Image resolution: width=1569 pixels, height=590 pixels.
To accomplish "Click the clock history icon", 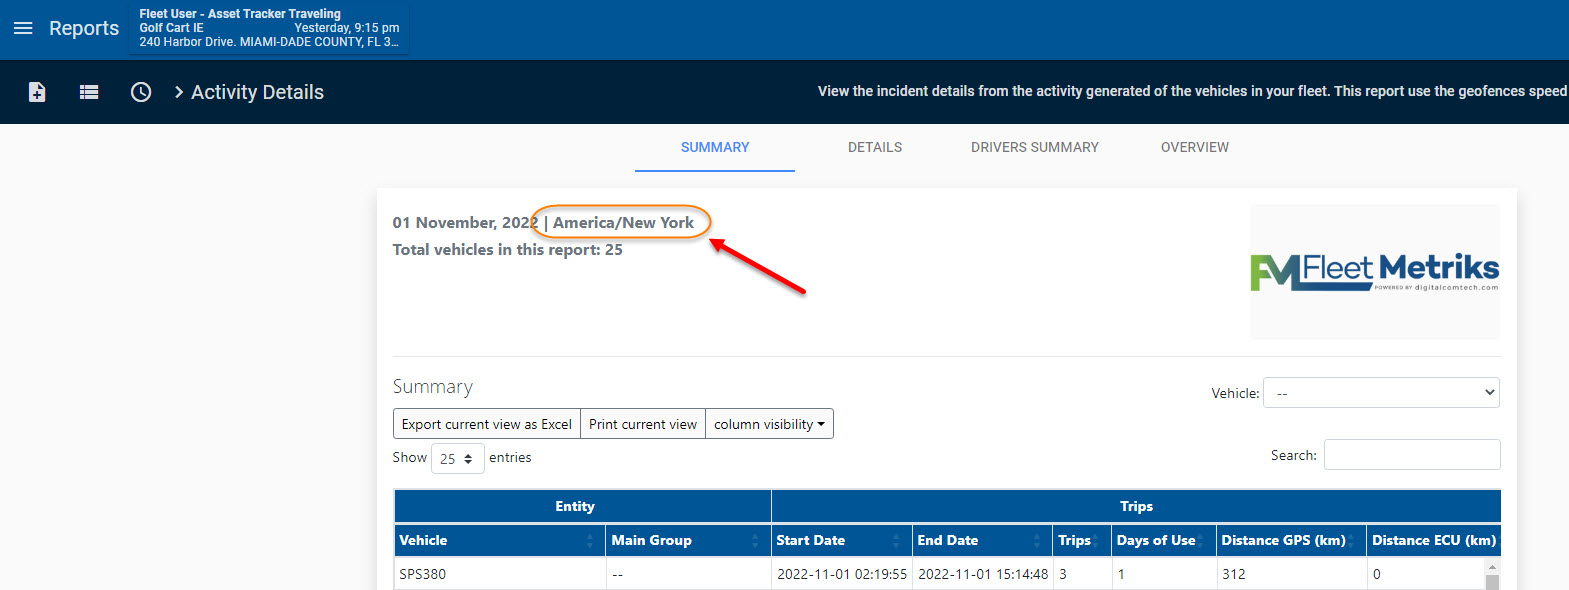I will [141, 92].
